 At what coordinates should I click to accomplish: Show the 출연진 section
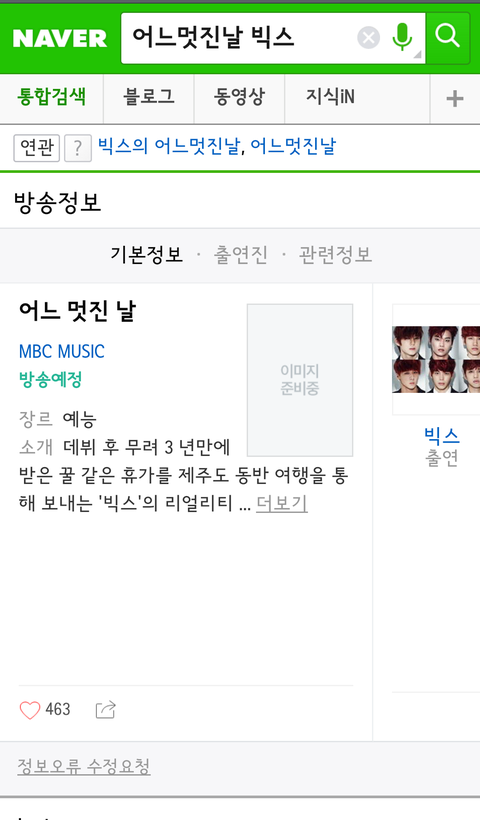point(241,255)
